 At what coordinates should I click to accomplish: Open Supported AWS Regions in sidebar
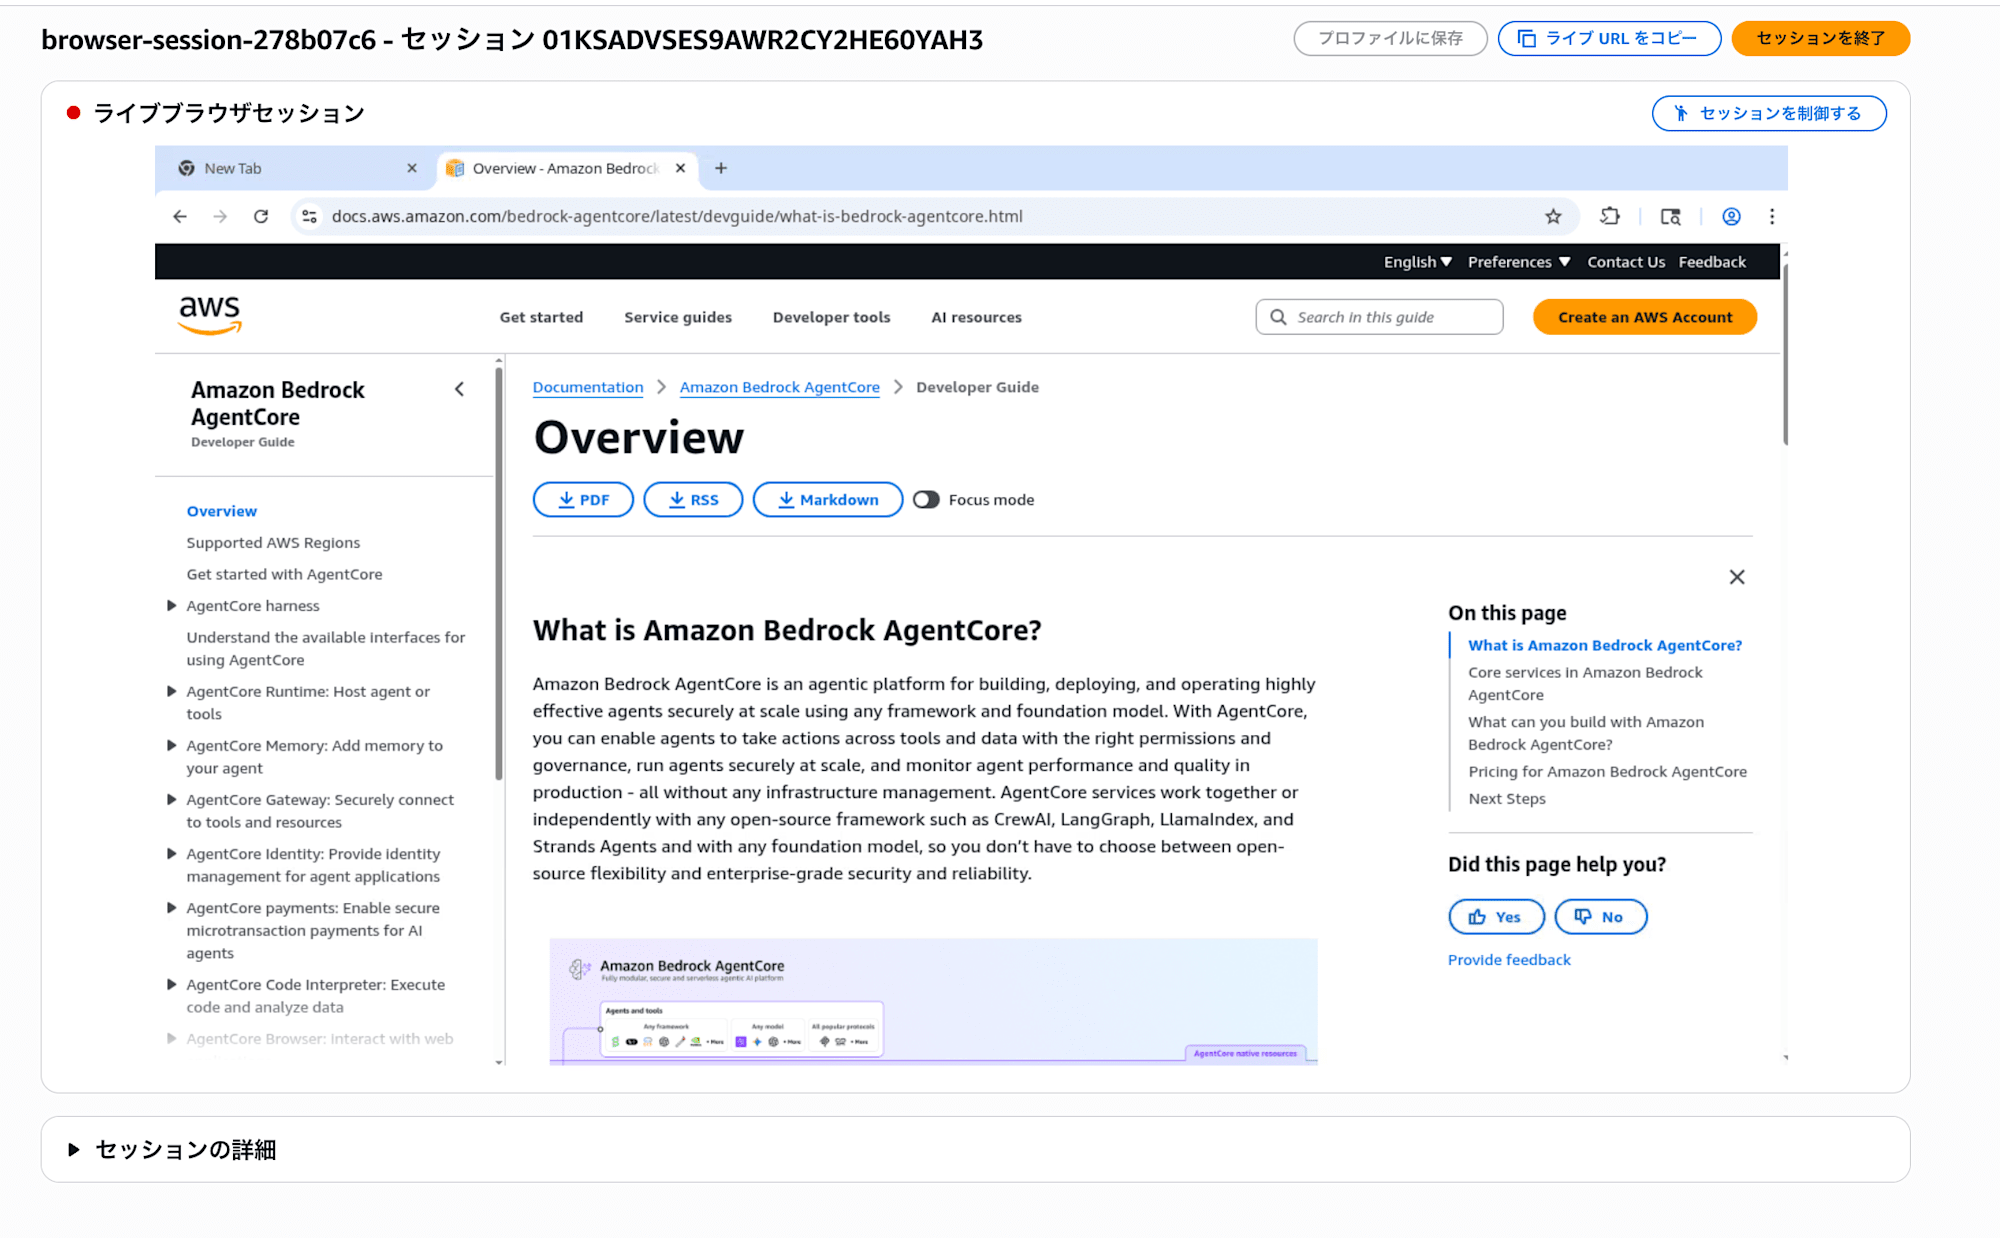[273, 543]
